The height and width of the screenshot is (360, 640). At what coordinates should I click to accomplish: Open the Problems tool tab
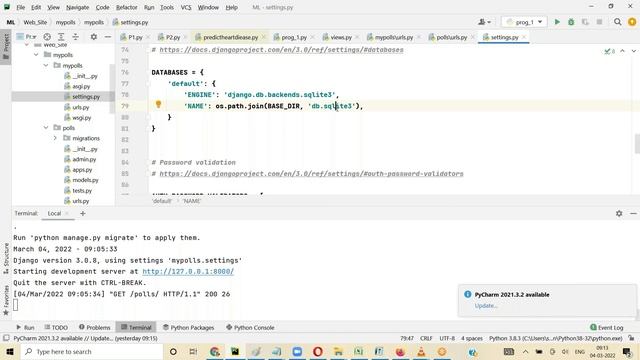(95, 327)
